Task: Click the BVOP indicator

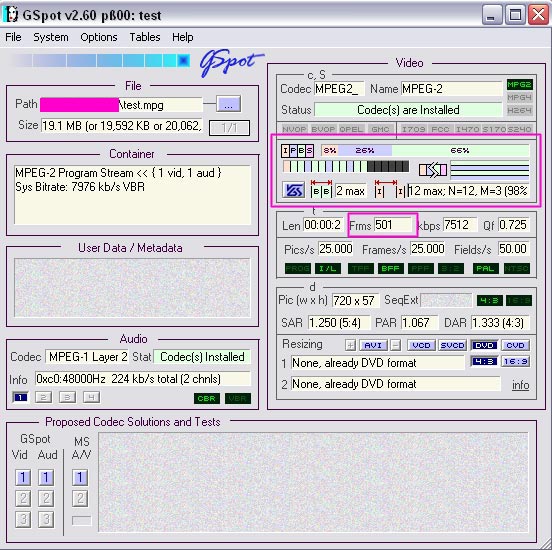Action: tap(323, 129)
